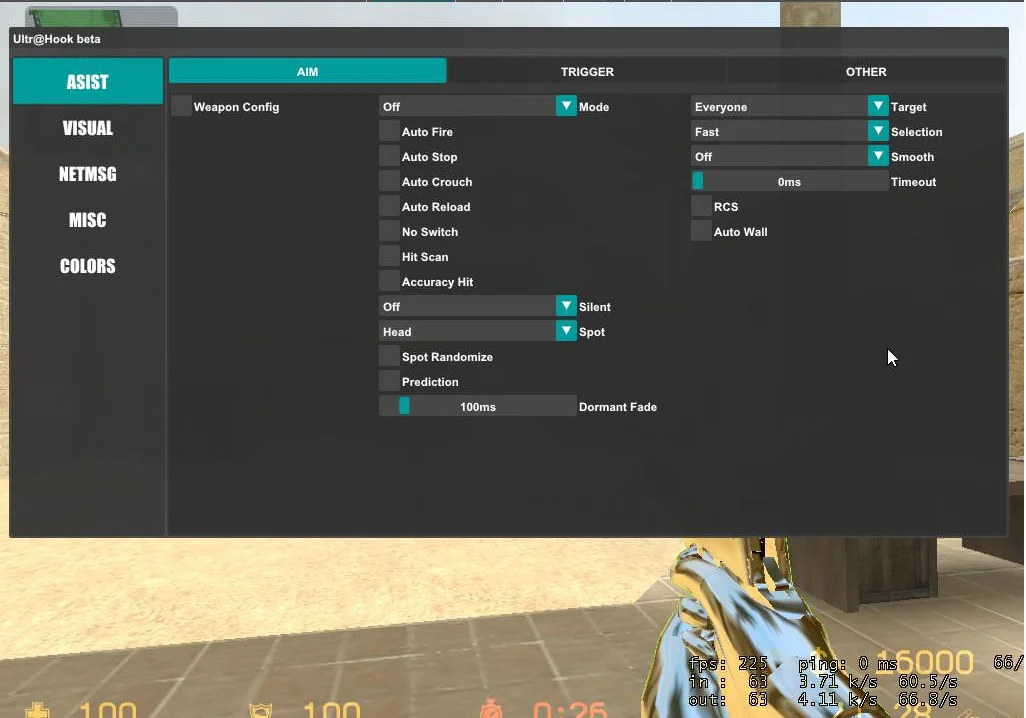Enable the Weapon Config checkbox
This screenshot has width=1026, height=718.
point(181,107)
